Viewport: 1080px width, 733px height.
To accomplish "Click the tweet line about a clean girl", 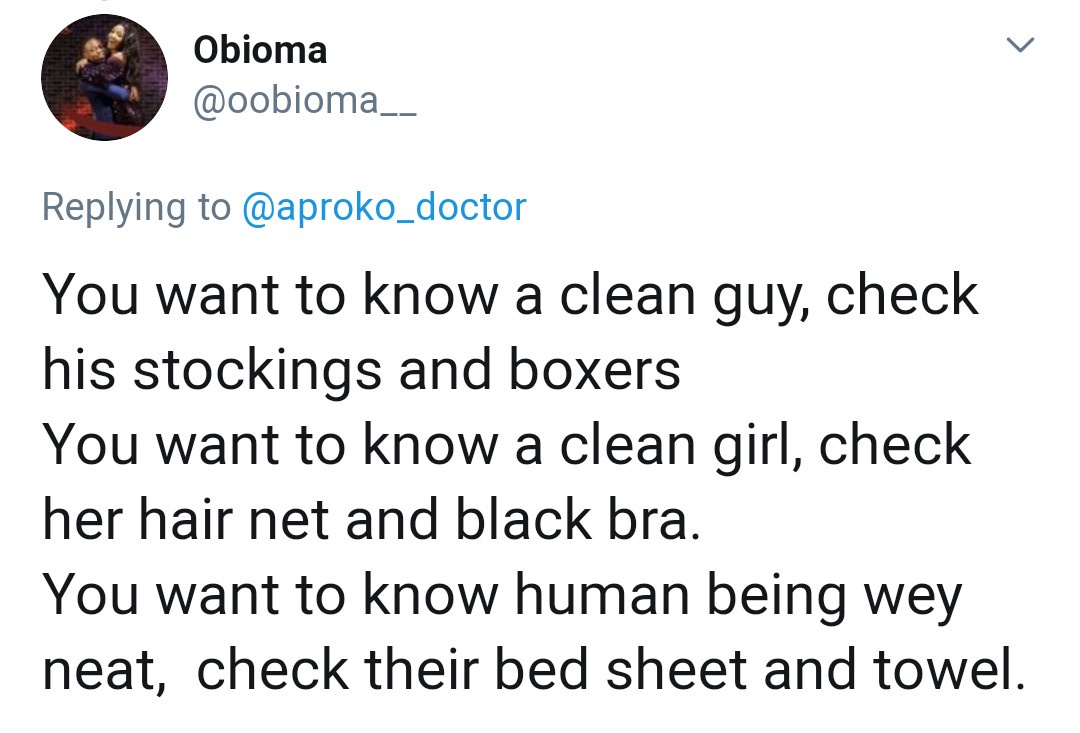I will pyautogui.click(x=506, y=445).
